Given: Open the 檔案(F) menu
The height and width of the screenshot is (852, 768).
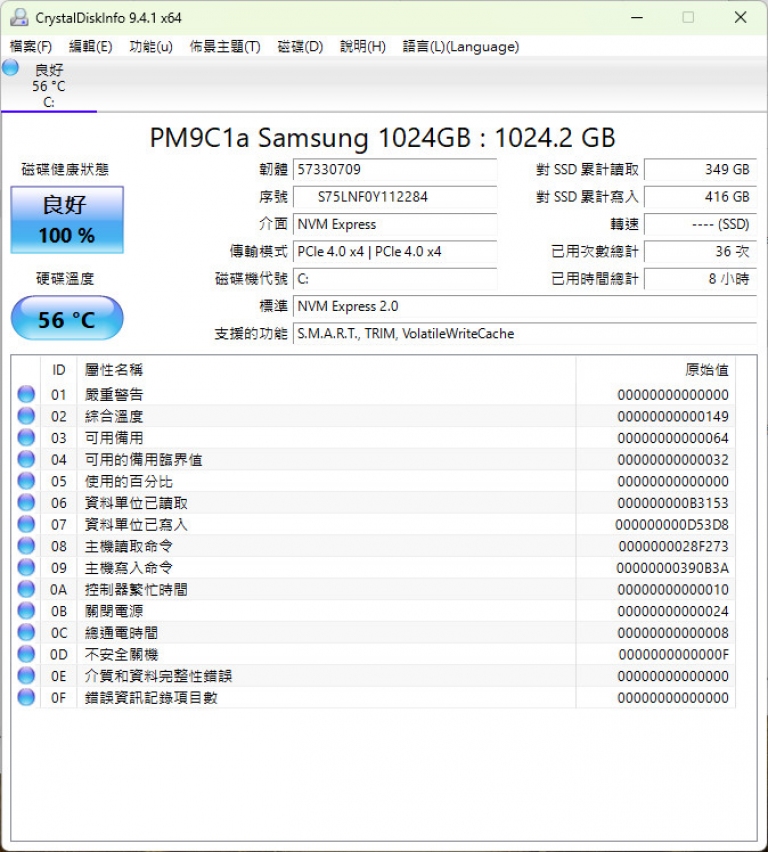Looking at the screenshot, I should pos(31,47).
